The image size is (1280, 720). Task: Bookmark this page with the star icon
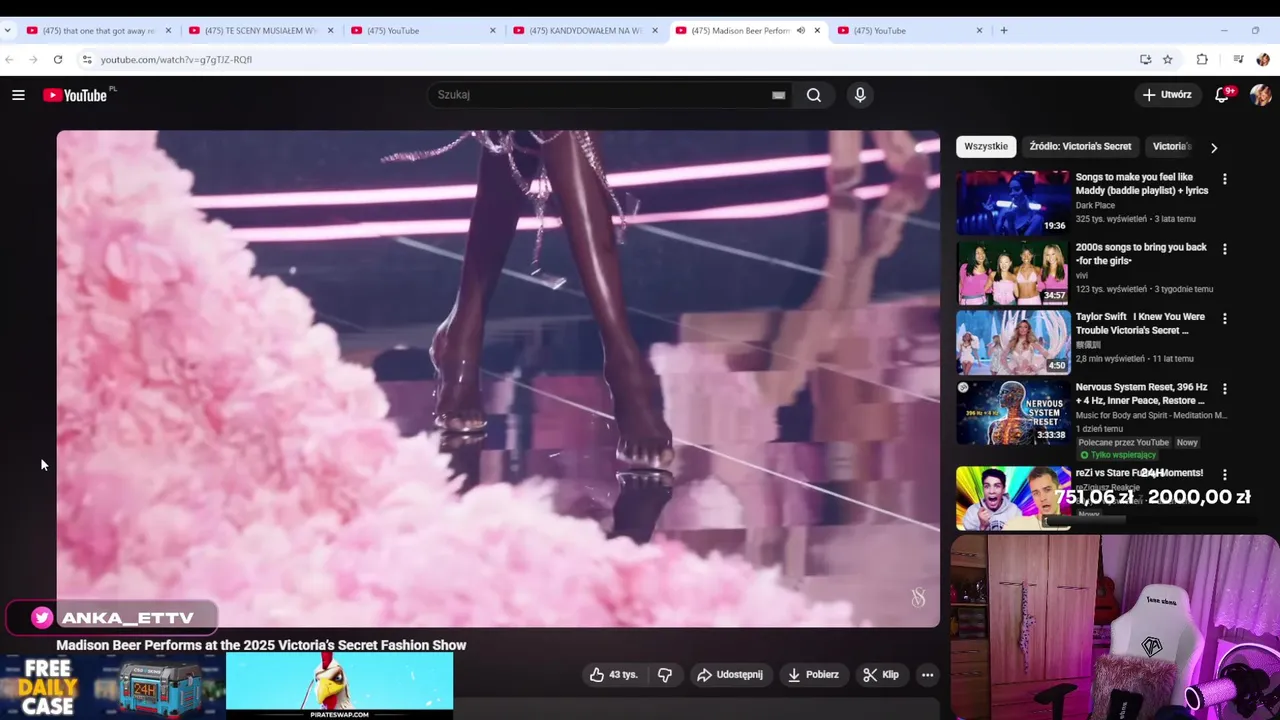[x=1168, y=60]
